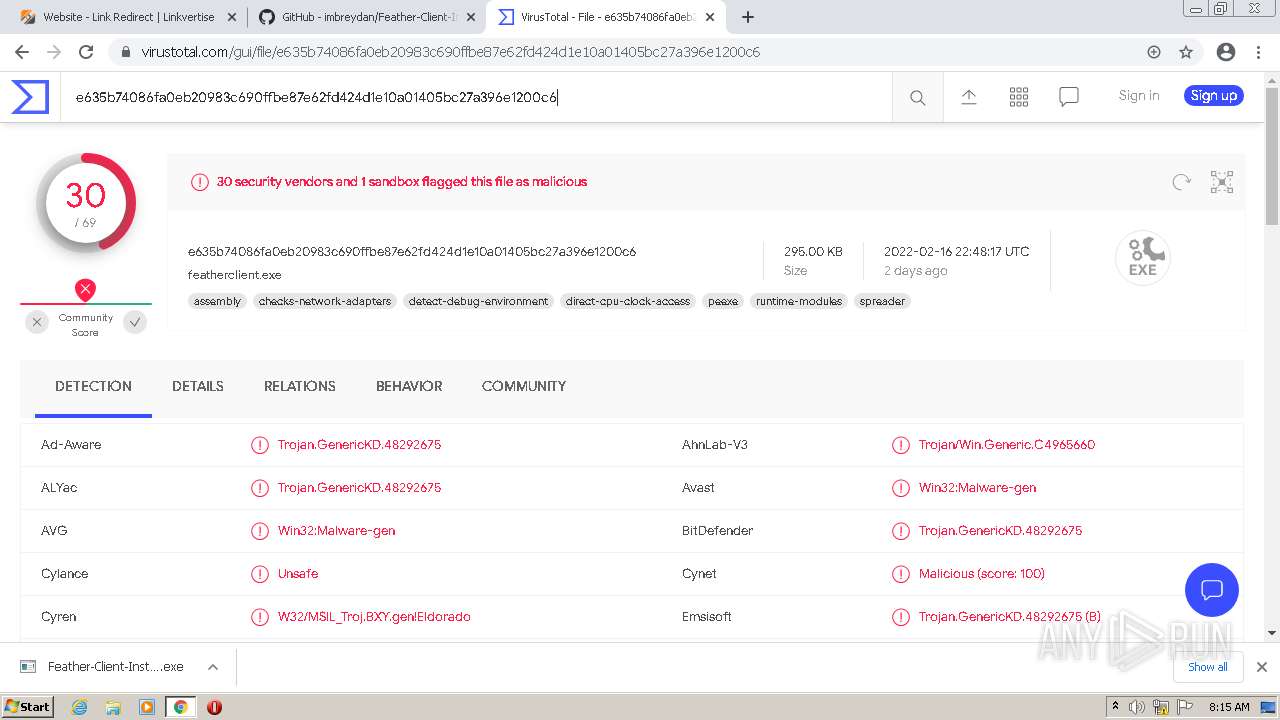Image resolution: width=1280 pixels, height=720 pixels.
Task: Open the upload file icon
Action: point(968,97)
